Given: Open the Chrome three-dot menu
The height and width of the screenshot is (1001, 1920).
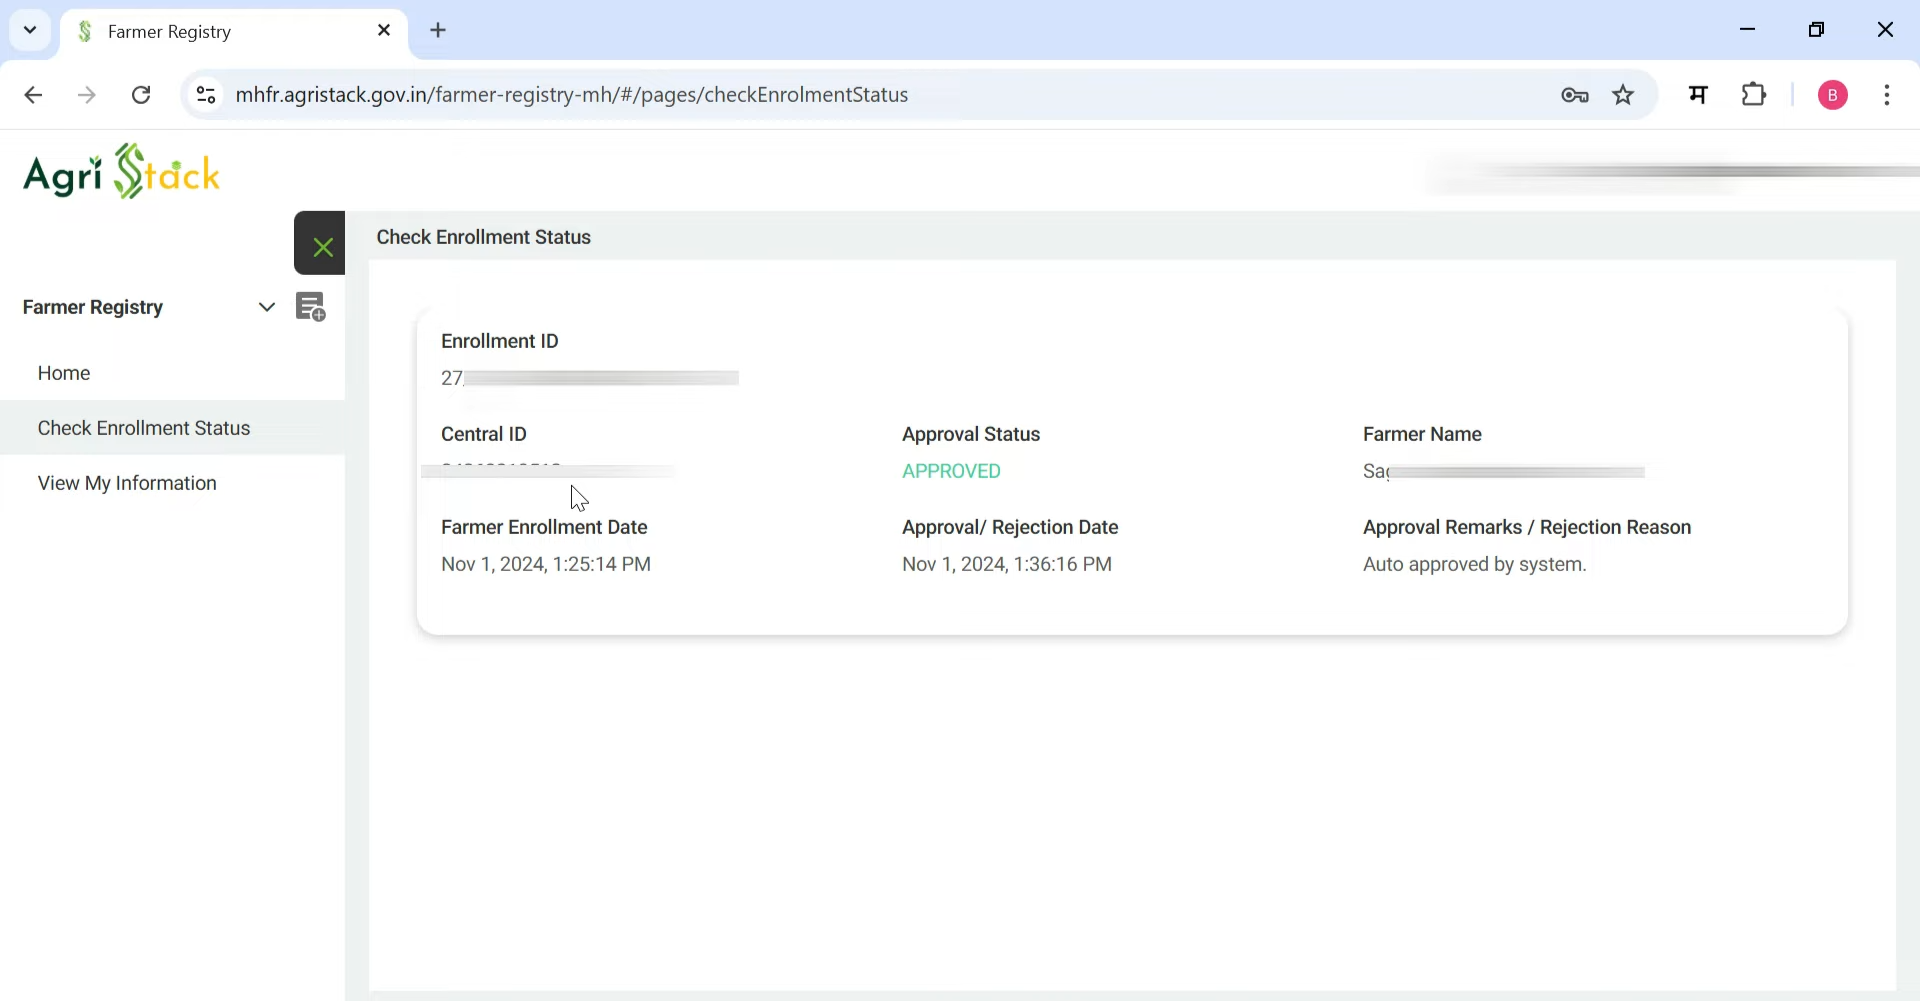Looking at the screenshot, I should coord(1888,94).
